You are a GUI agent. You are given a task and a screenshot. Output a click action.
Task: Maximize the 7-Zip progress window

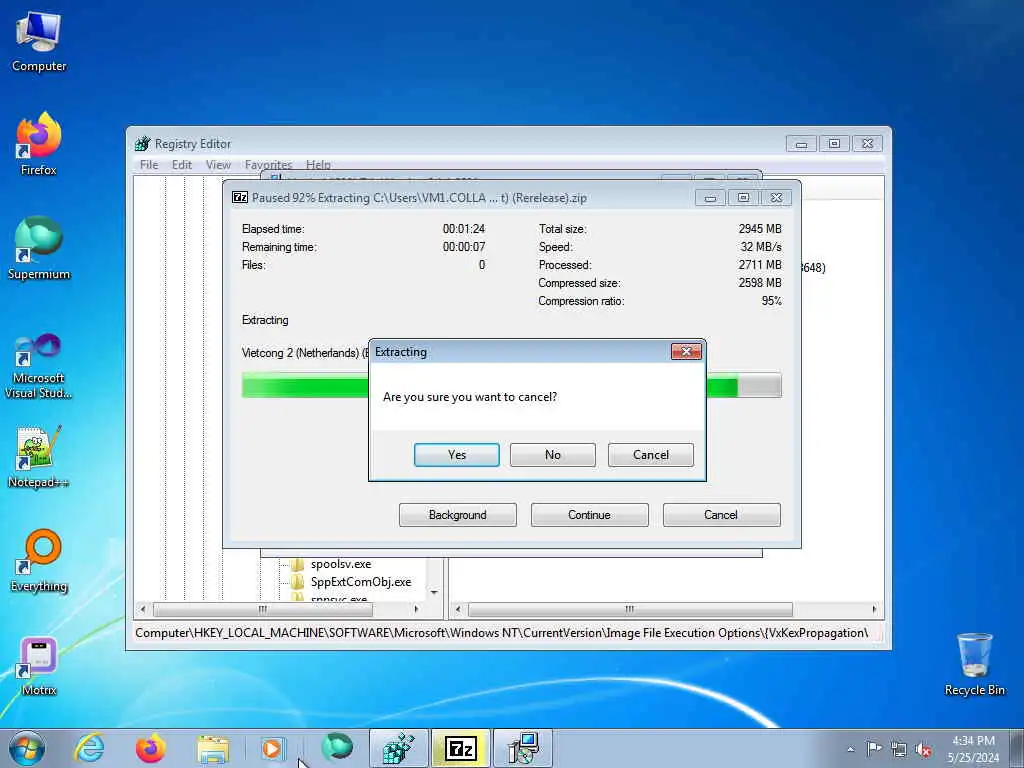pos(743,198)
